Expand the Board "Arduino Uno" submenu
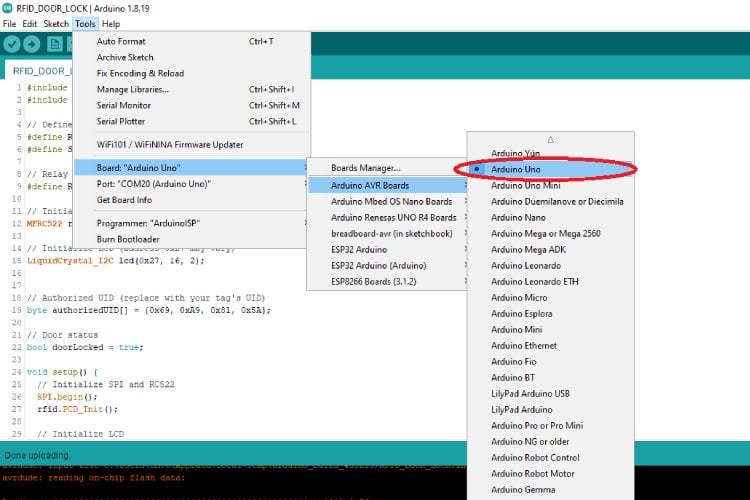Screen dimensions: 750x500 click(x=192, y=168)
